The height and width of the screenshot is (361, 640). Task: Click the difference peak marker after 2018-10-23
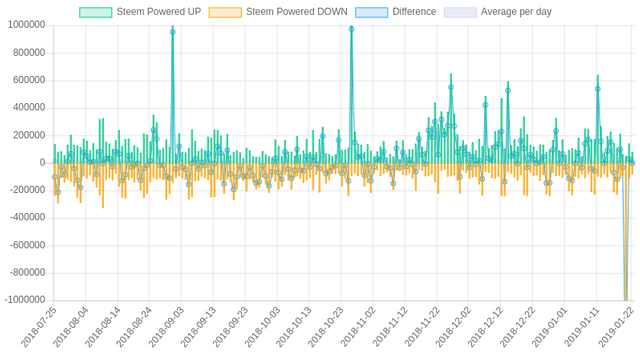pos(351,29)
